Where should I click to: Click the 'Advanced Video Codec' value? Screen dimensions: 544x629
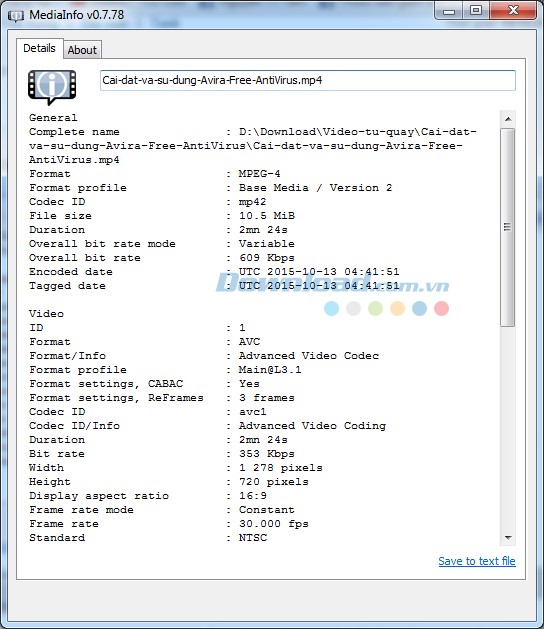point(309,356)
